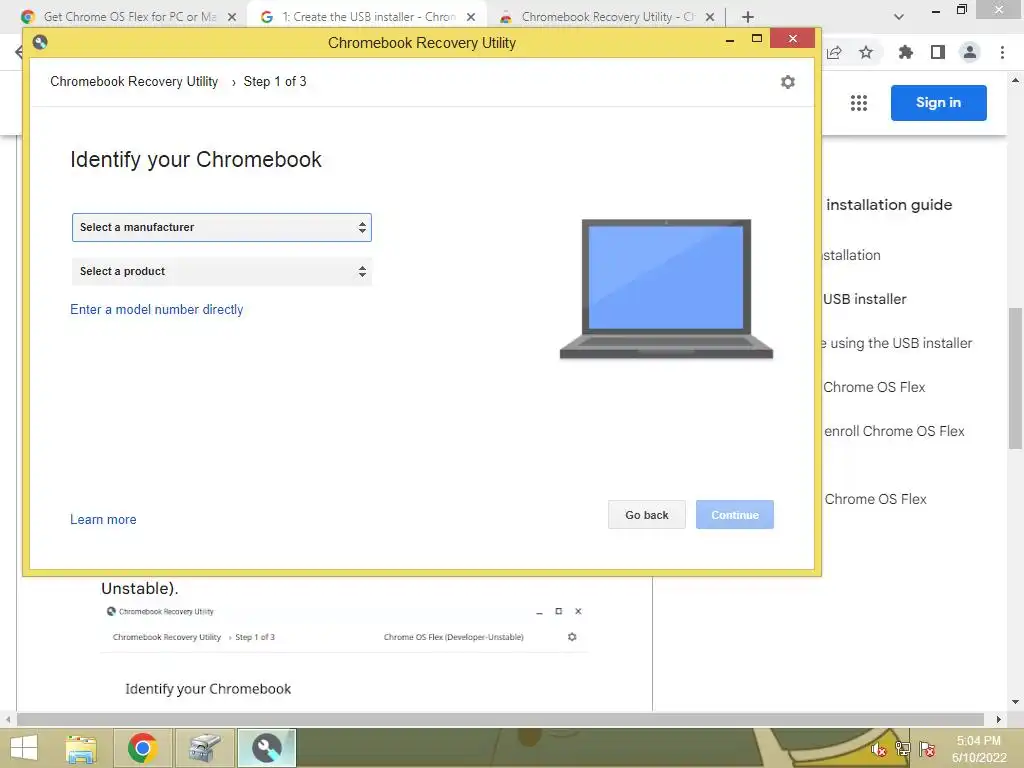Click the network tray icon
The image size is (1024, 768).
pyautogui.click(x=903, y=749)
